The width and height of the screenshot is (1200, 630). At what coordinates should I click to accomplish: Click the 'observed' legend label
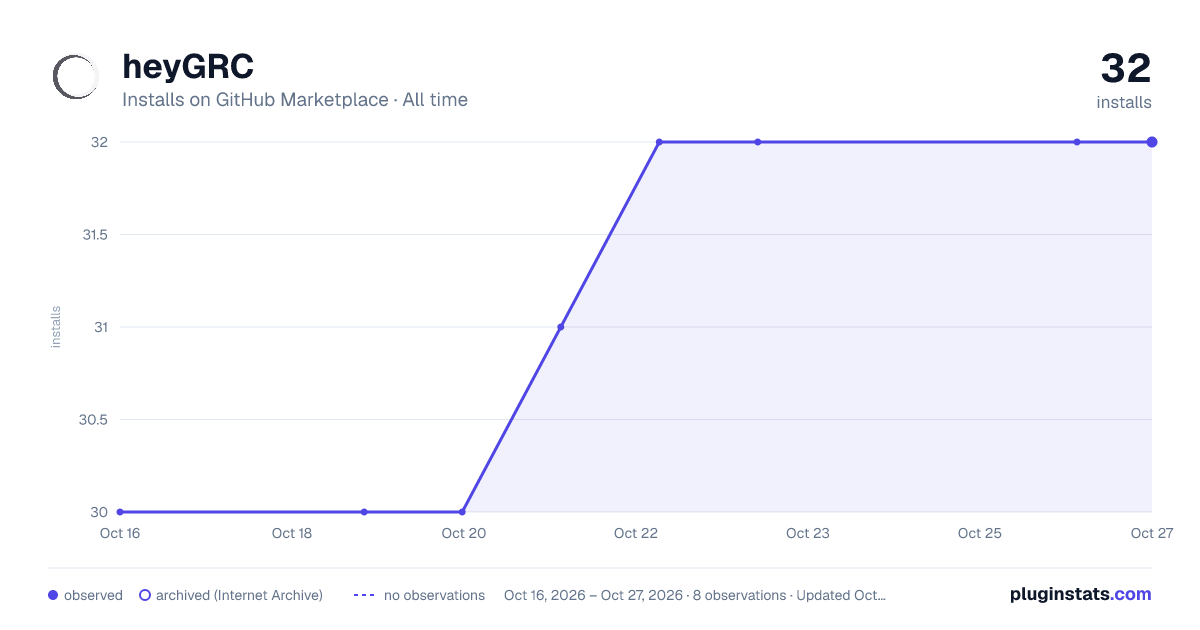click(x=93, y=595)
